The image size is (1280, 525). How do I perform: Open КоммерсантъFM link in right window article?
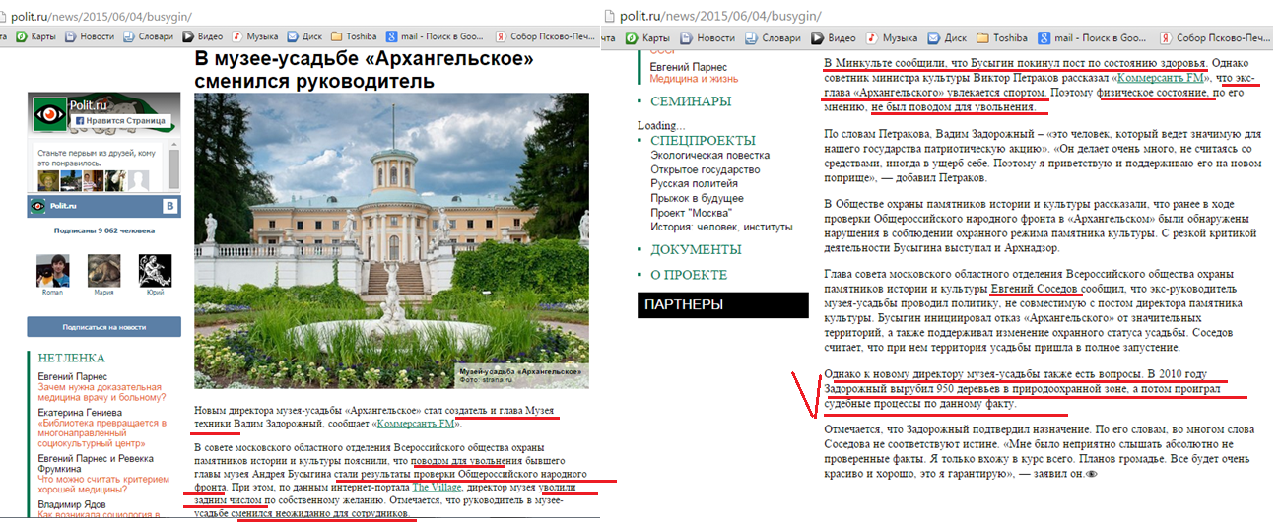point(1159,77)
